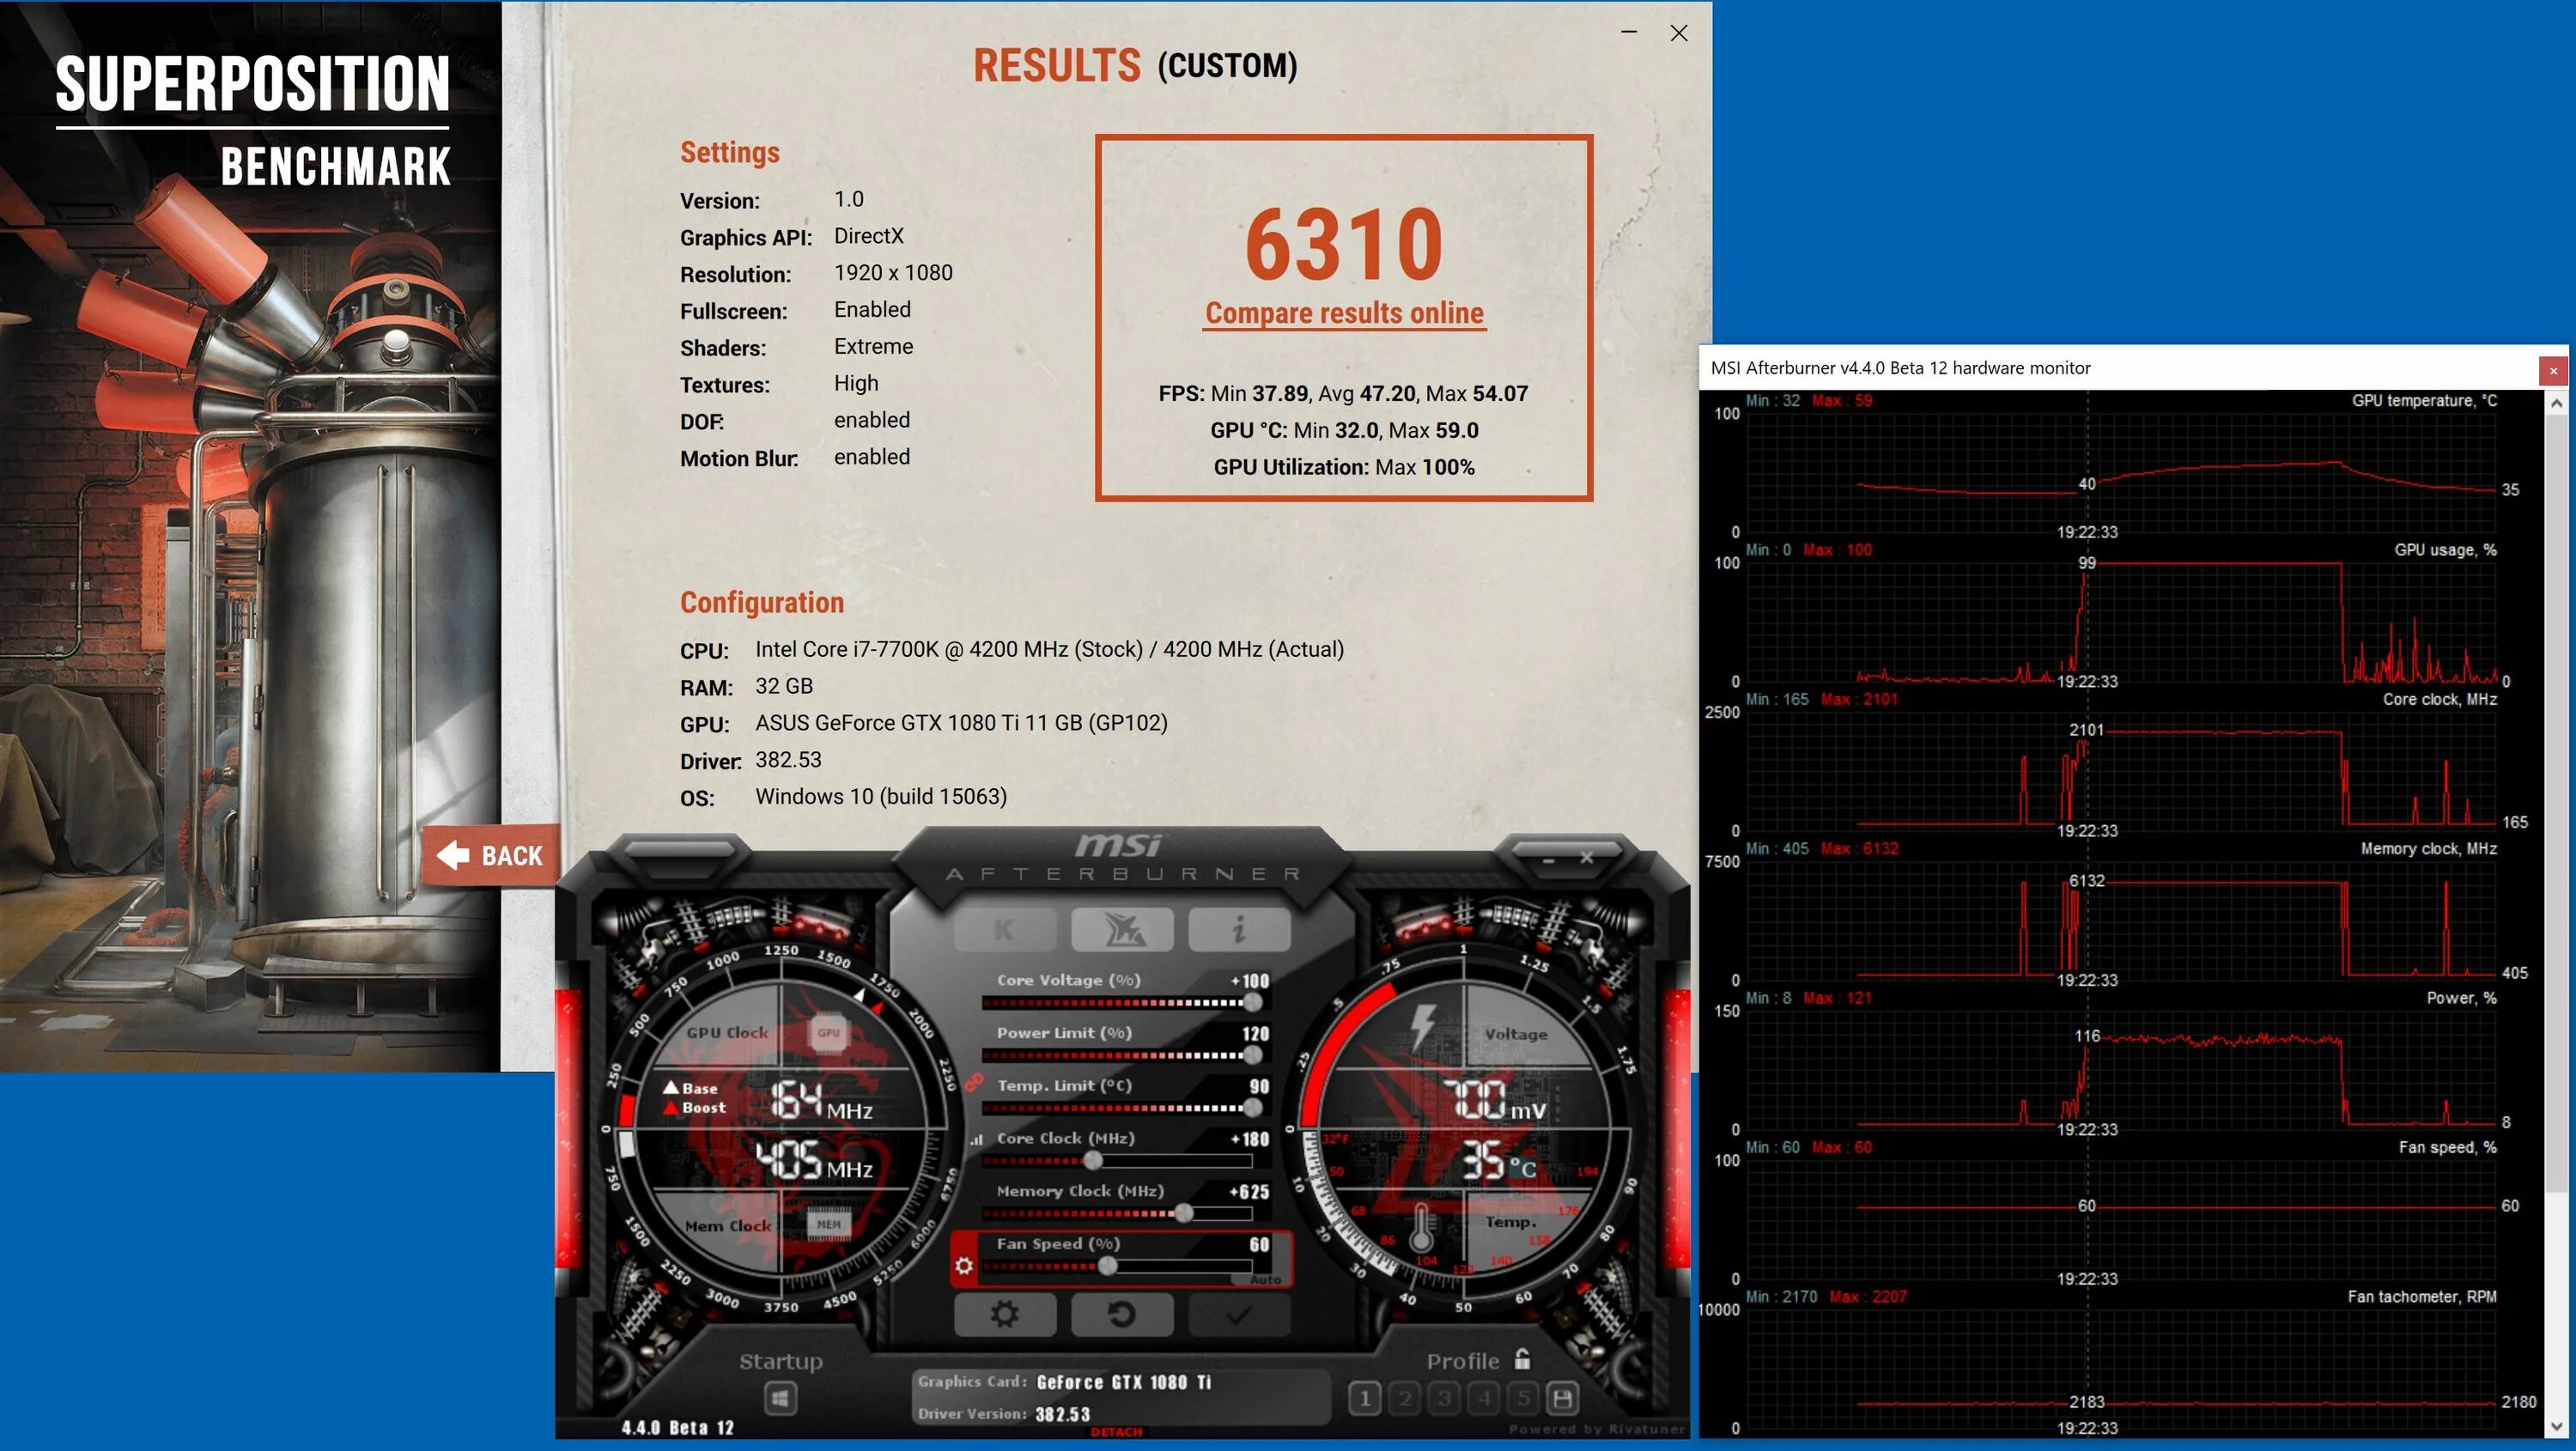The width and height of the screenshot is (2576, 1451).
Task: Open the core clock curve editor bars icon
Action: [976, 1140]
